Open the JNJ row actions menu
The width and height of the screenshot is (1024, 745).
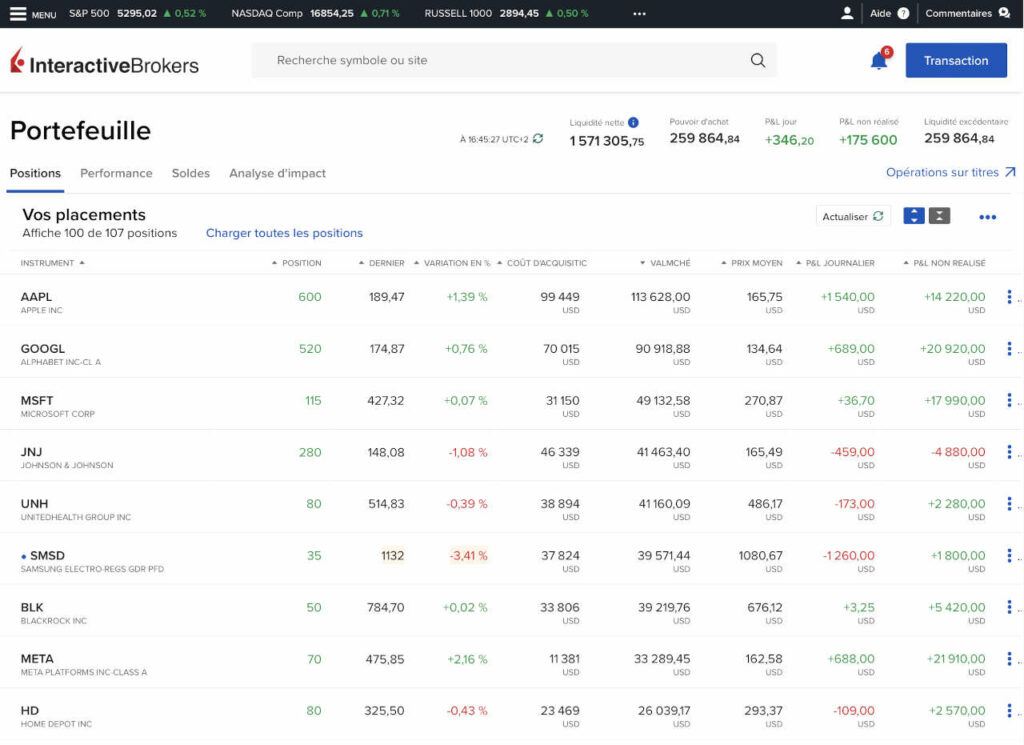[x=1009, y=452]
